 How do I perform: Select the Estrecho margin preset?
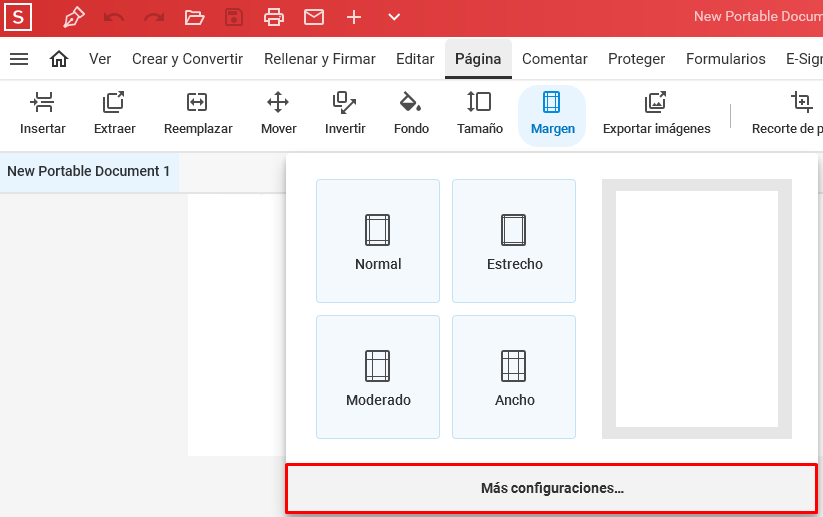[x=514, y=241]
